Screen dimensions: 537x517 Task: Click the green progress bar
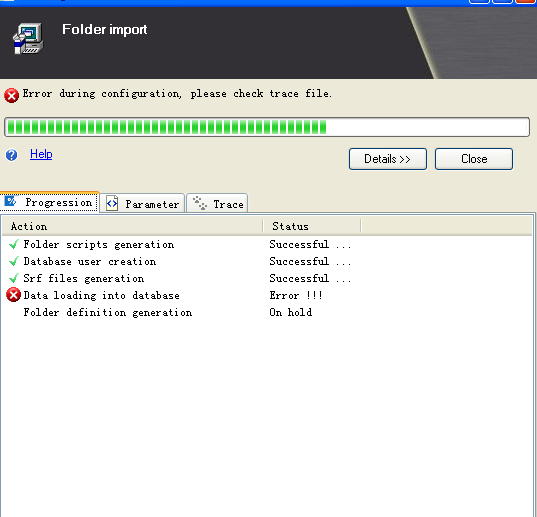[267, 127]
